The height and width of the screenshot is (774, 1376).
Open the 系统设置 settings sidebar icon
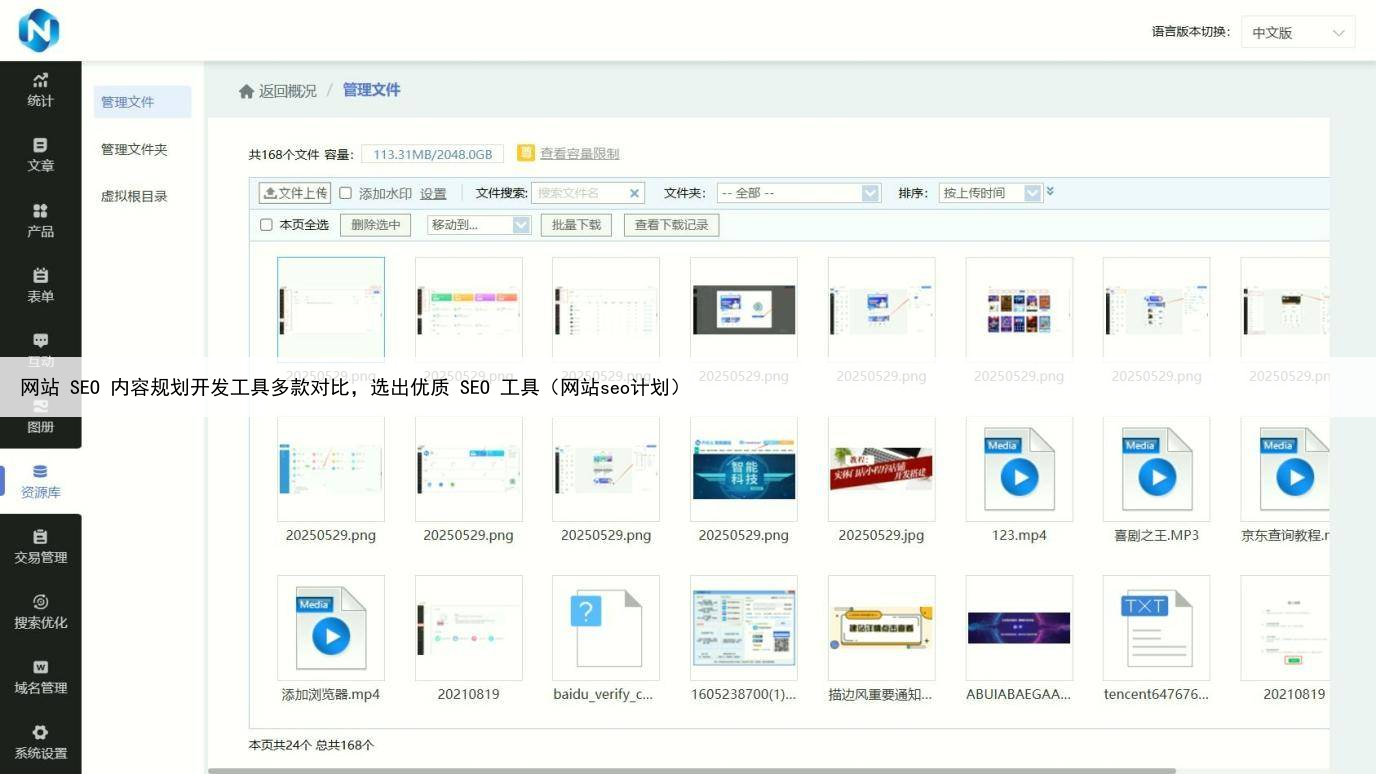(40, 742)
